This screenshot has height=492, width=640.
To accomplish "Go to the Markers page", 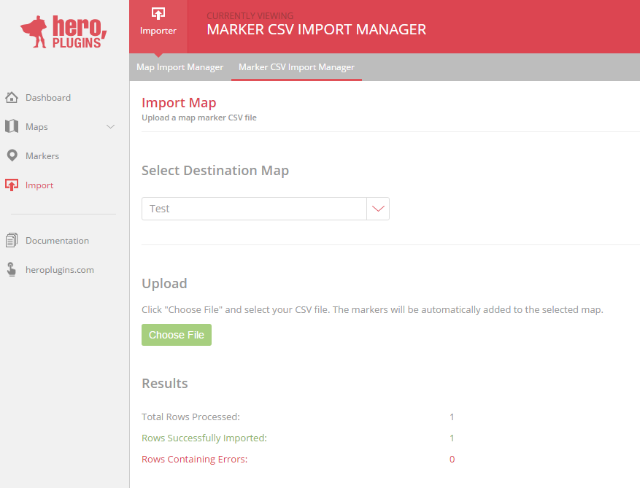I will (42, 156).
